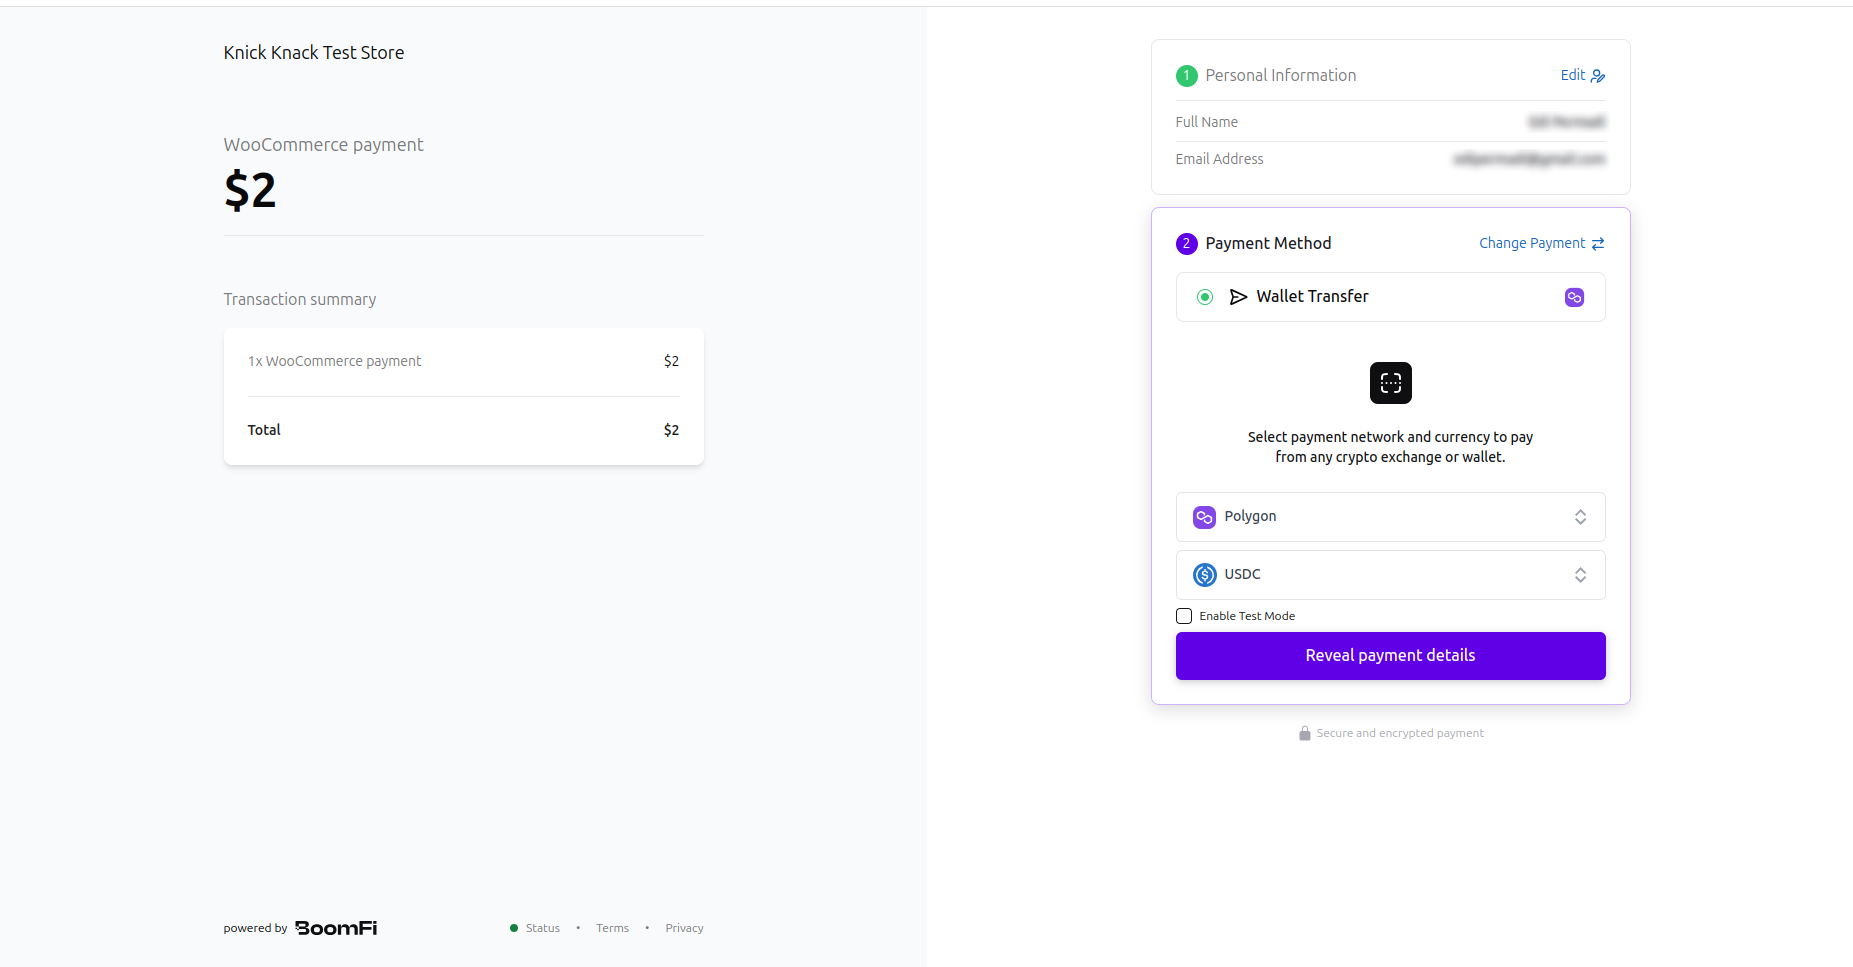Select the Wallet Transfer radio button

click(1204, 297)
